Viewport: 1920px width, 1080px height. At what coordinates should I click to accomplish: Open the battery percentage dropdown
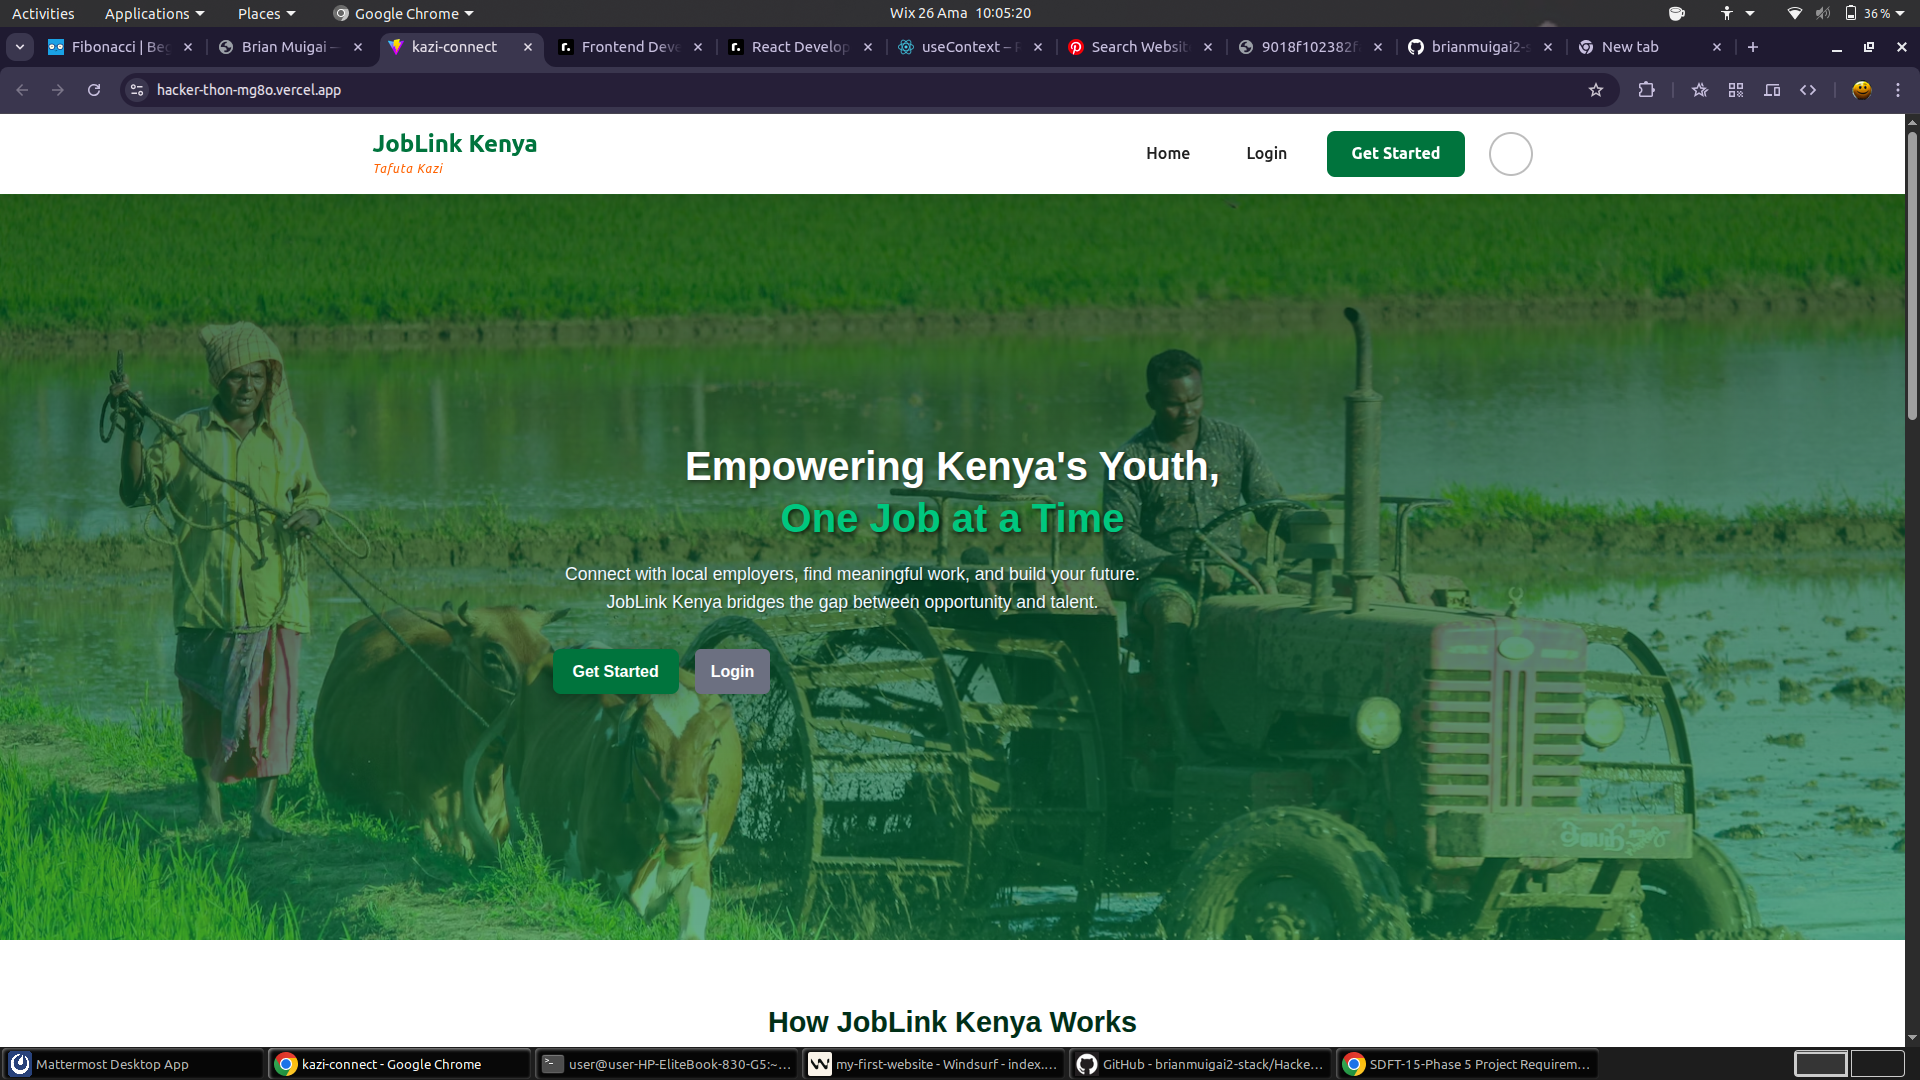[1877, 13]
